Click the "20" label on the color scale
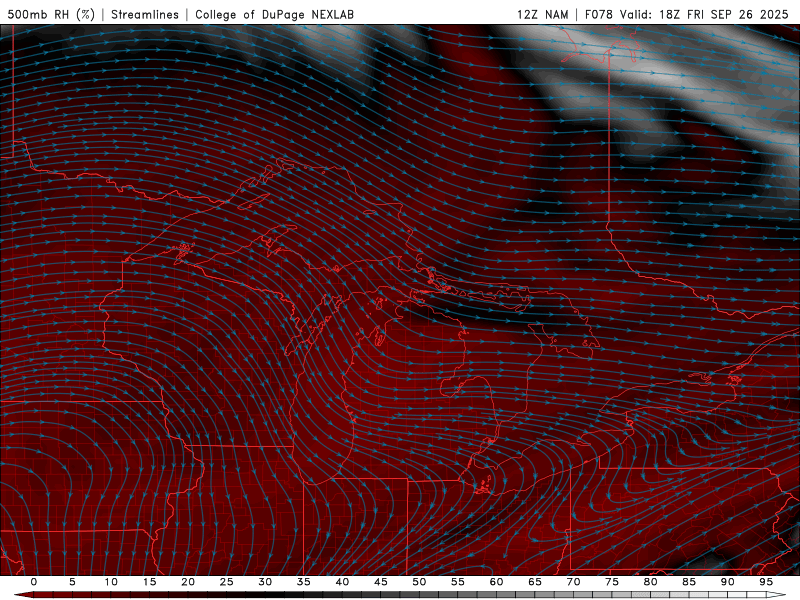 188,582
